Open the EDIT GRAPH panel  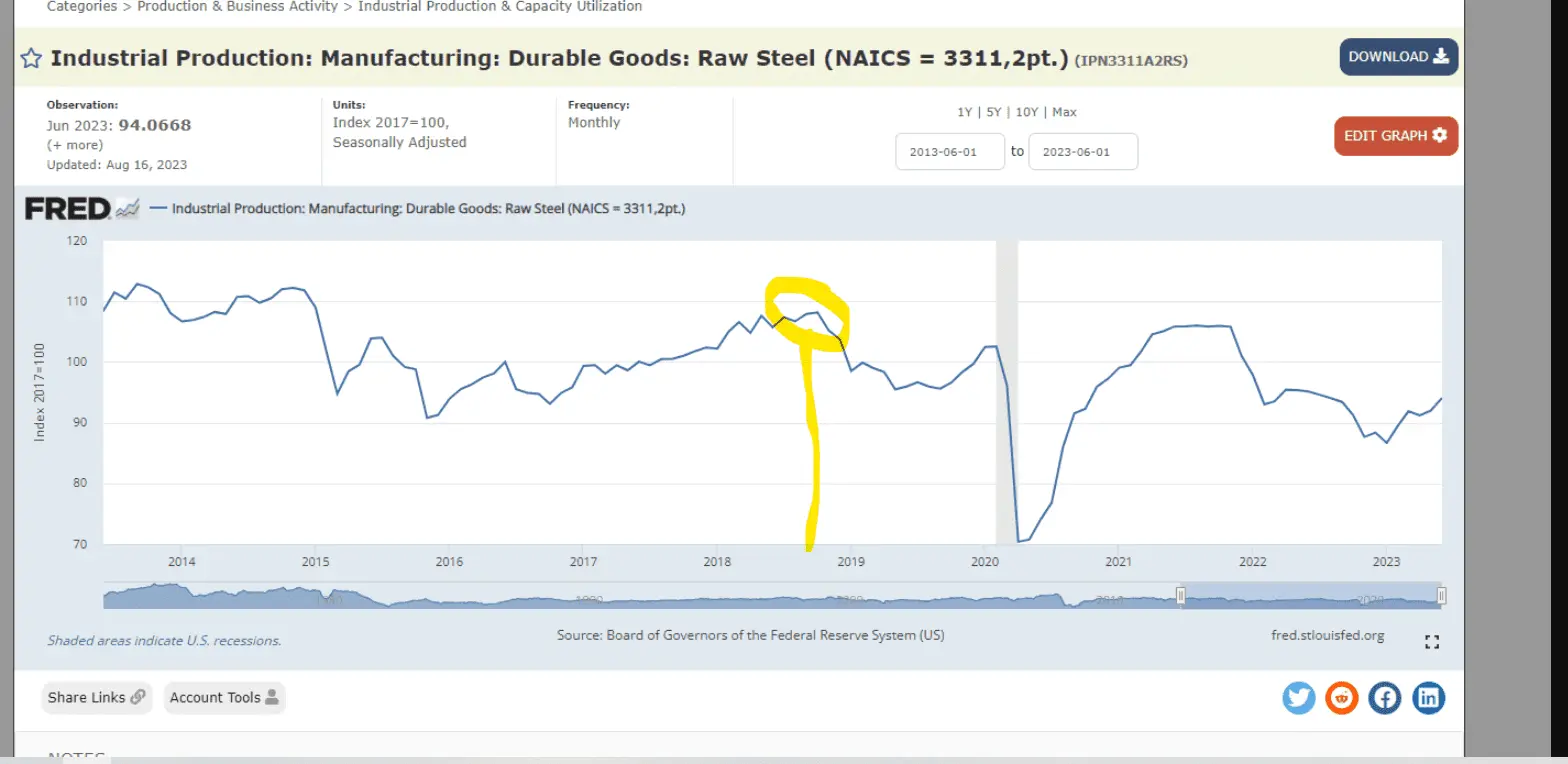1395,136
